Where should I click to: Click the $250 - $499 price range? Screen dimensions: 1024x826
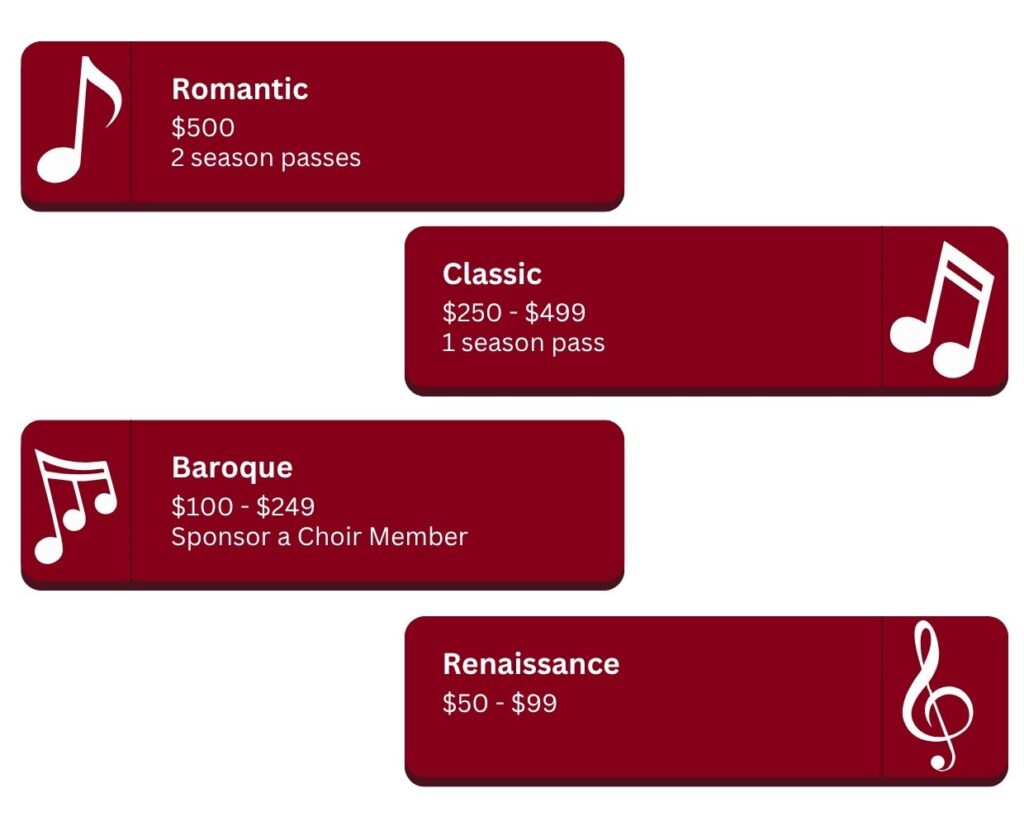[x=514, y=312]
